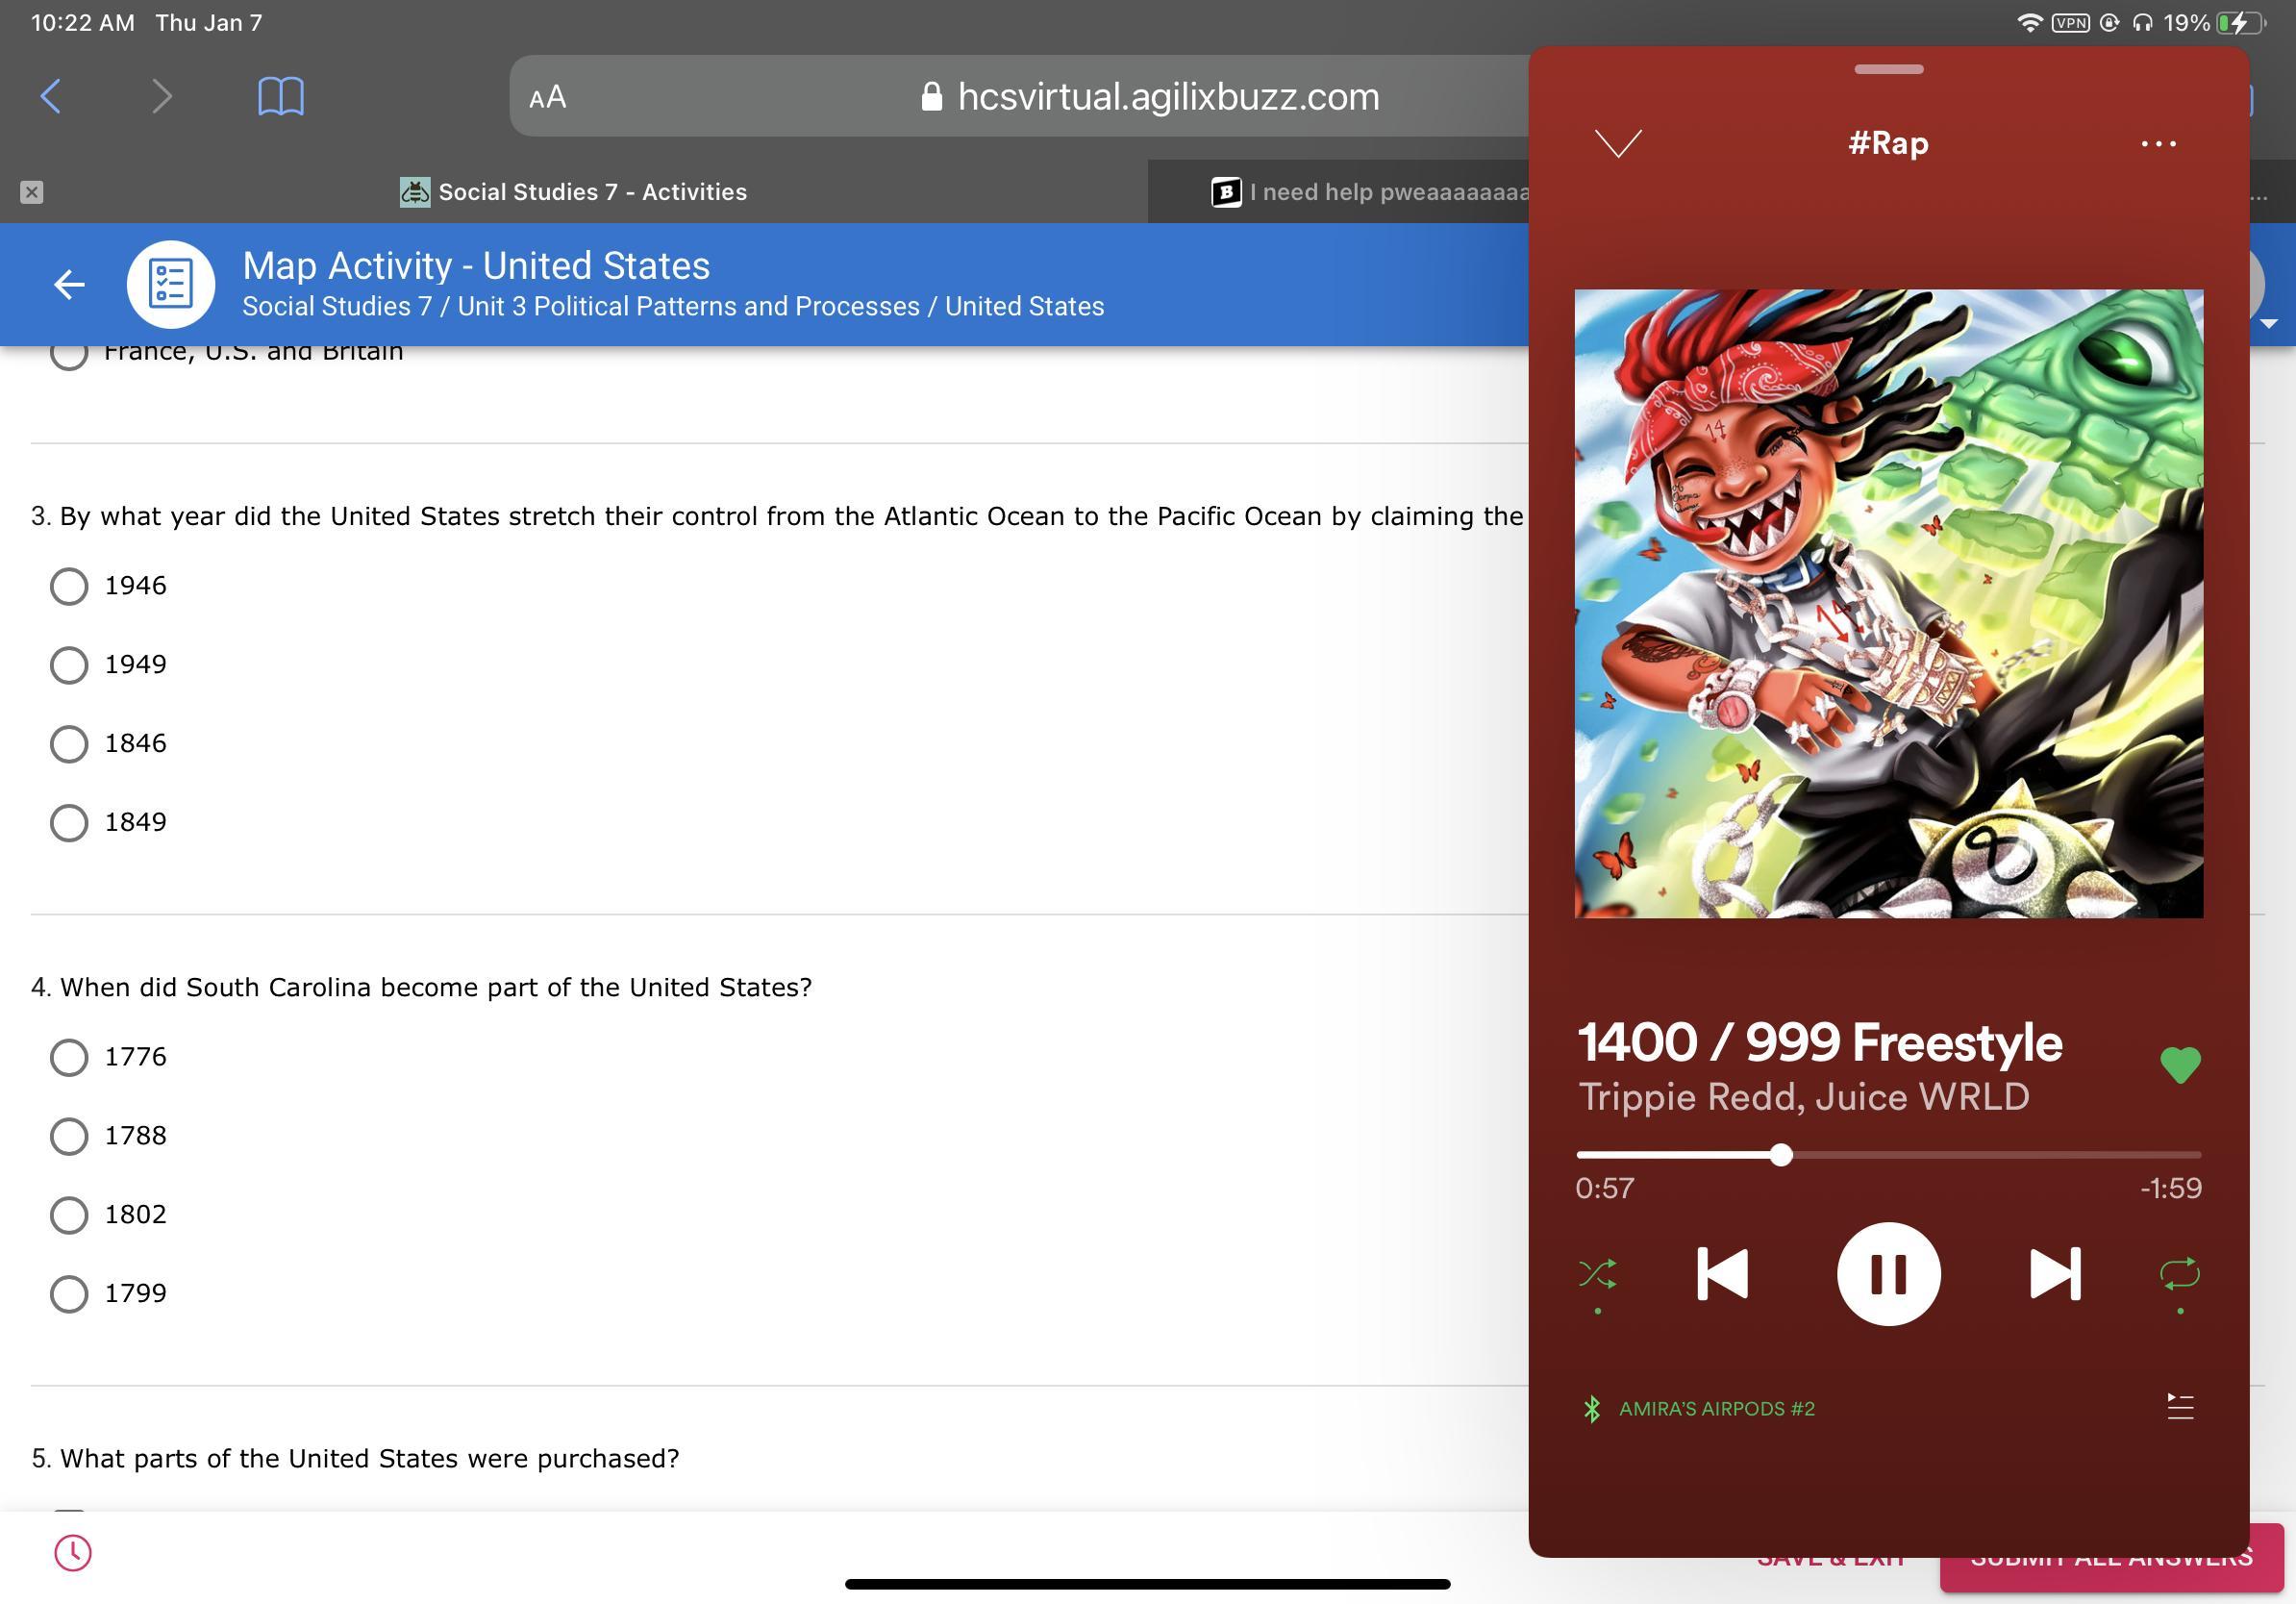
Task: Tap Amira's AirPods #2 device link
Action: tap(1715, 1408)
